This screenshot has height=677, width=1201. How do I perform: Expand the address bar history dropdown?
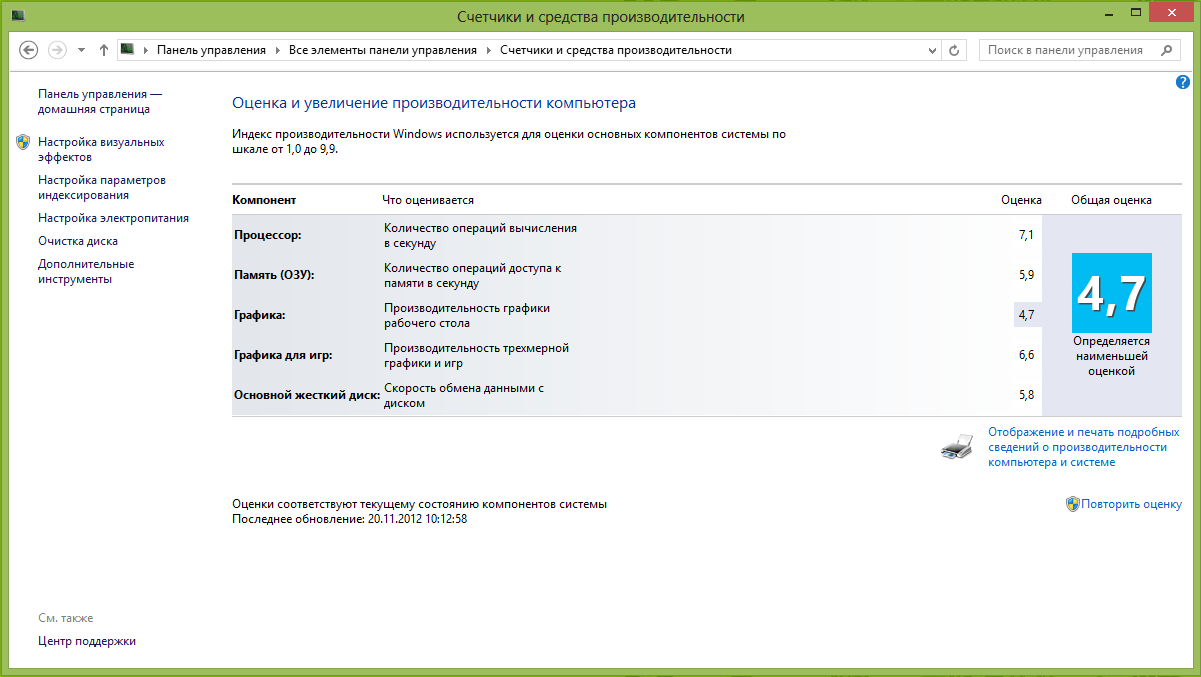[x=934, y=50]
